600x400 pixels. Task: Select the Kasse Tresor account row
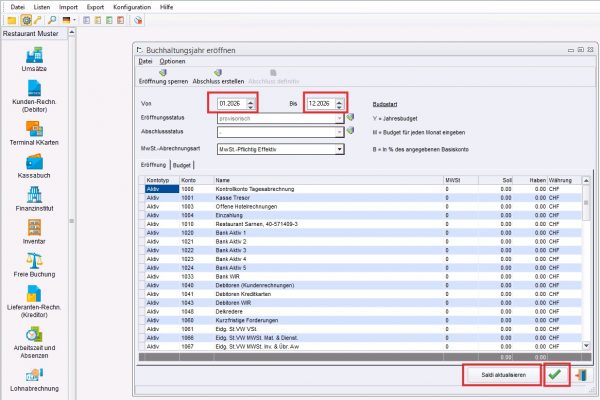pyautogui.click(x=300, y=195)
